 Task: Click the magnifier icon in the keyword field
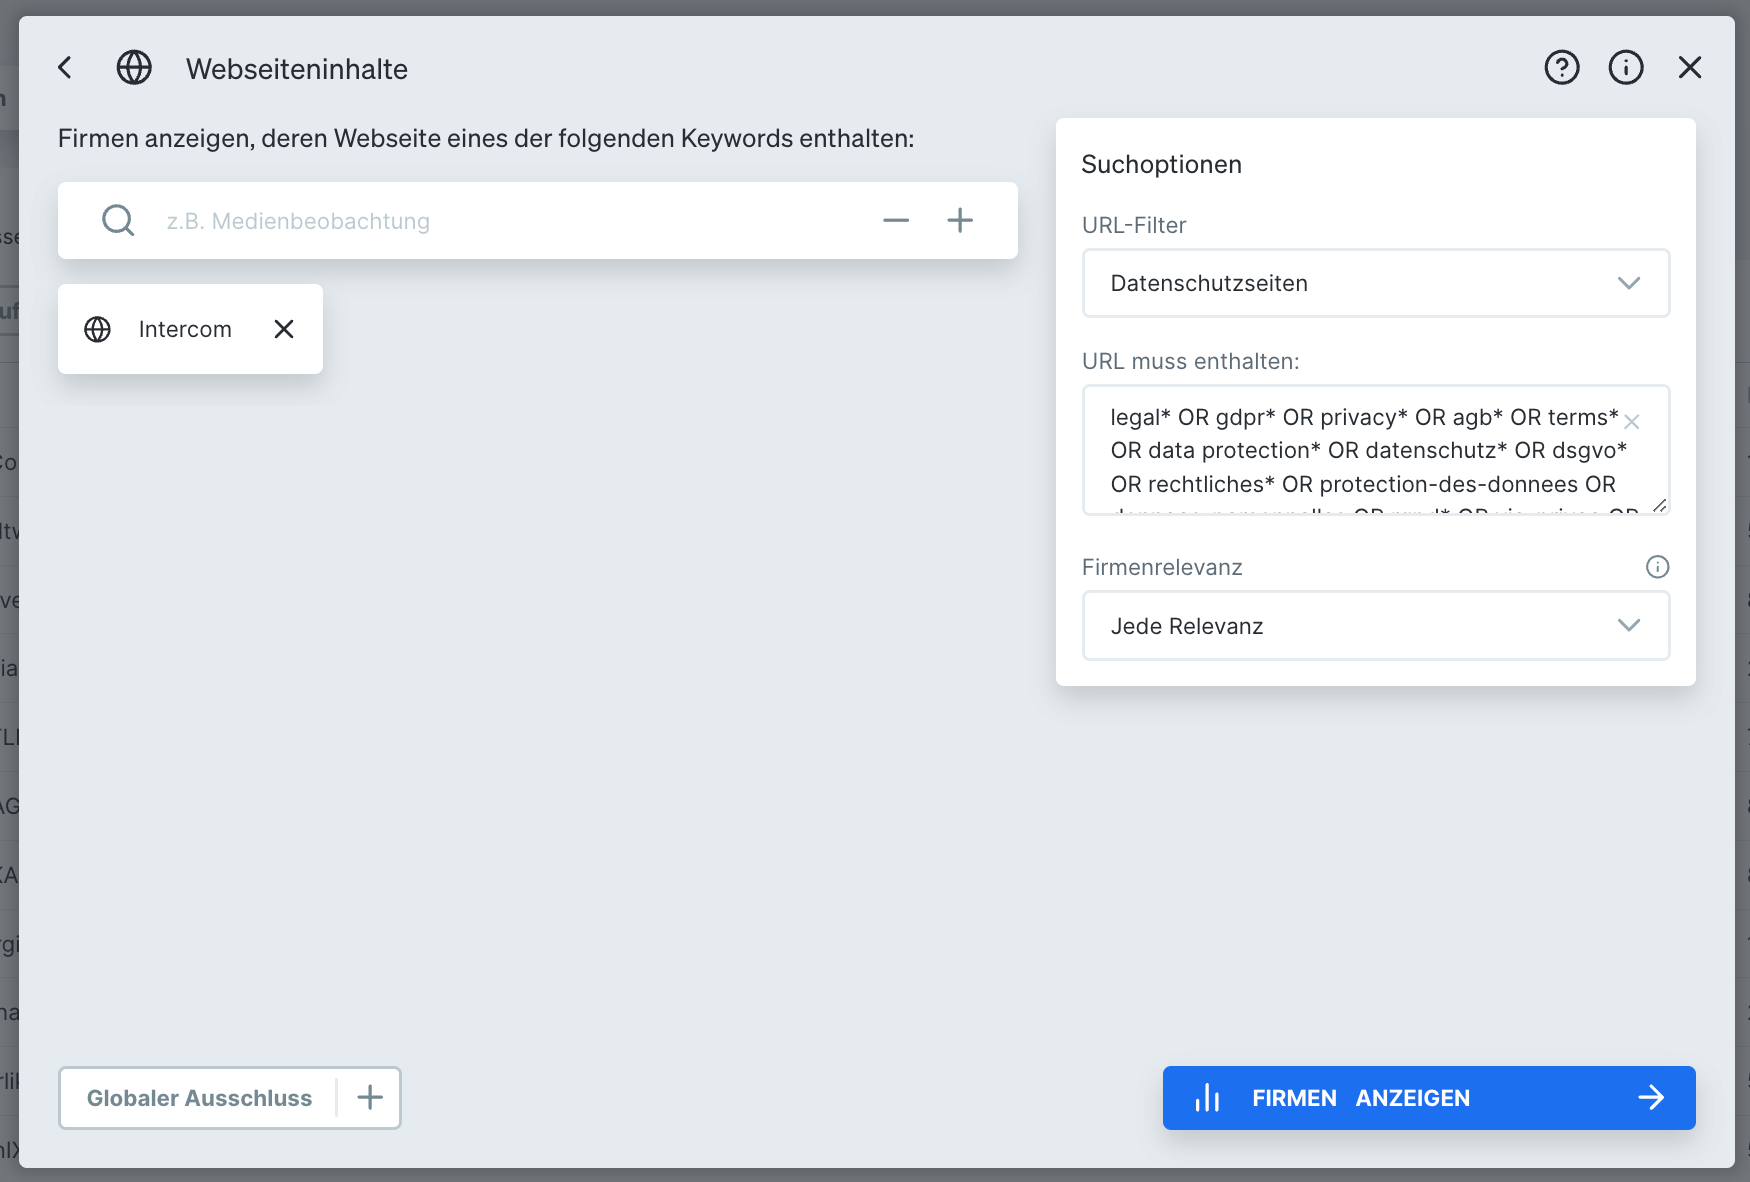pos(117,220)
